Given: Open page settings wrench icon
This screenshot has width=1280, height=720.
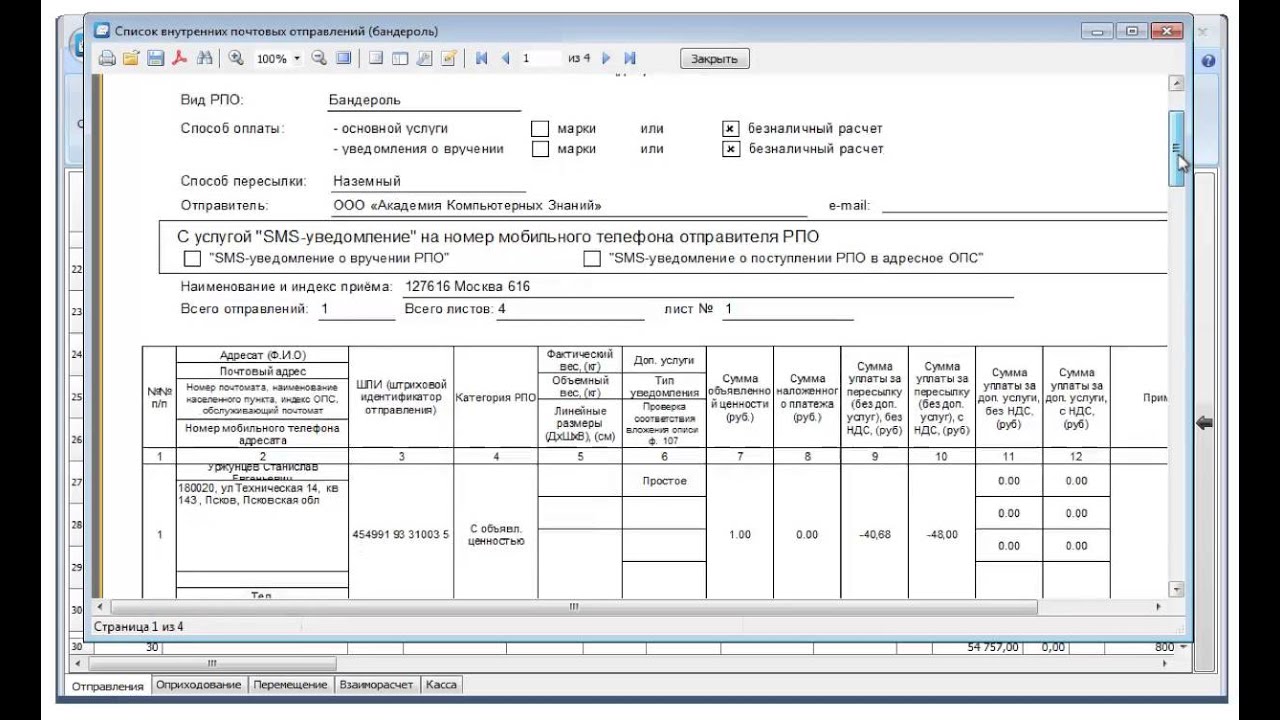Looking at the screenshot, I should click(424, 59).
